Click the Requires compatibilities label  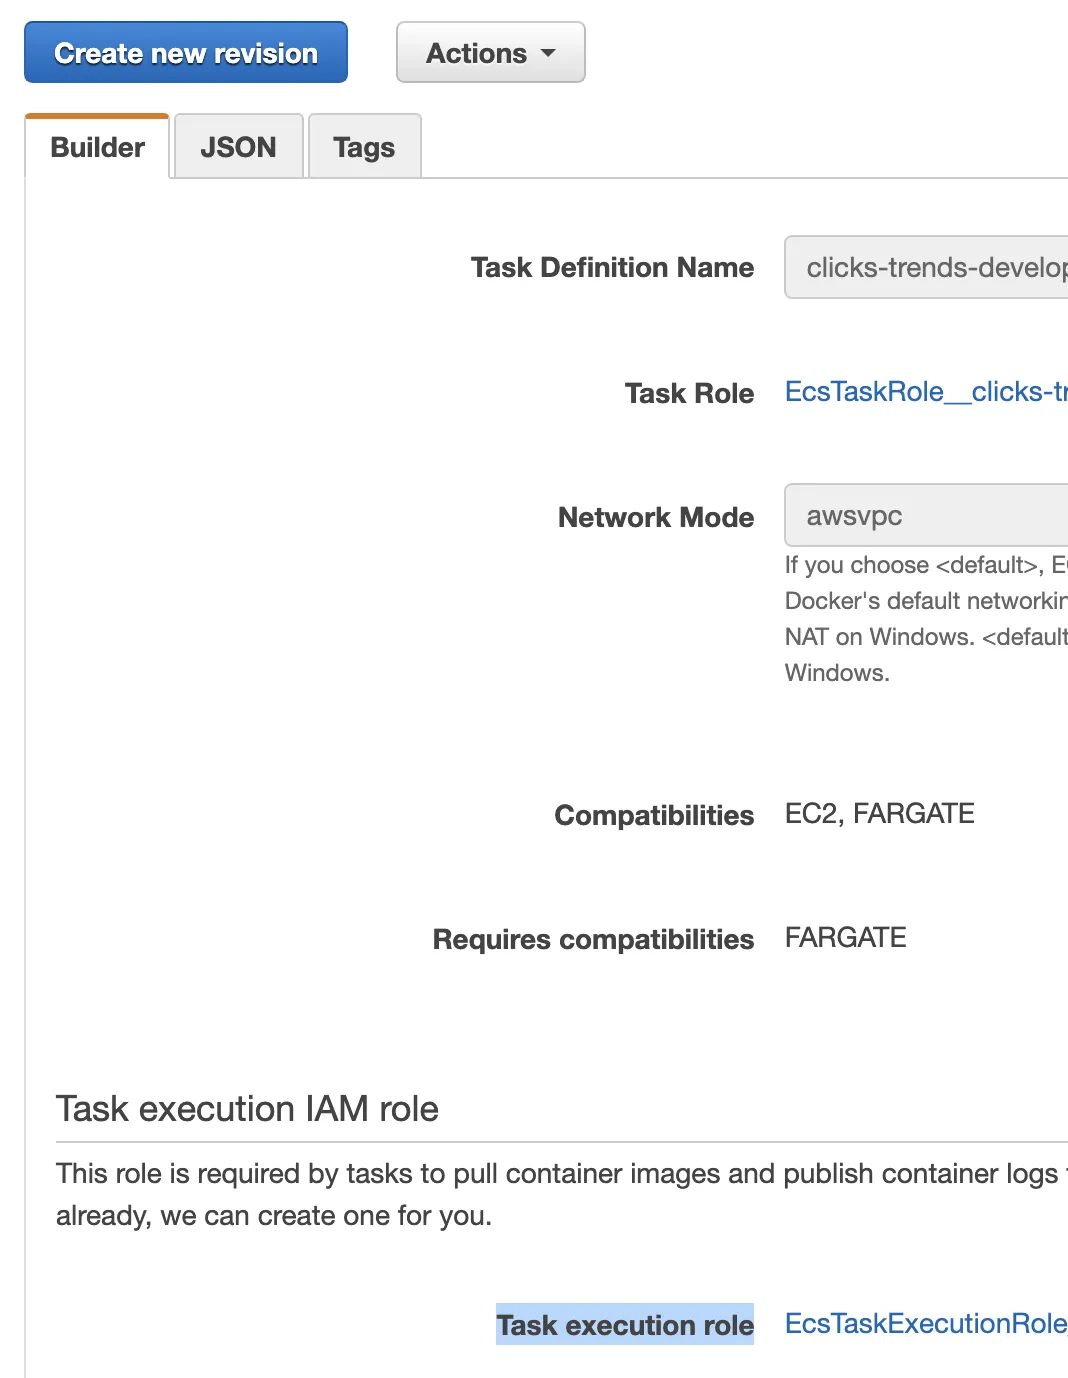tap(593, 940)
